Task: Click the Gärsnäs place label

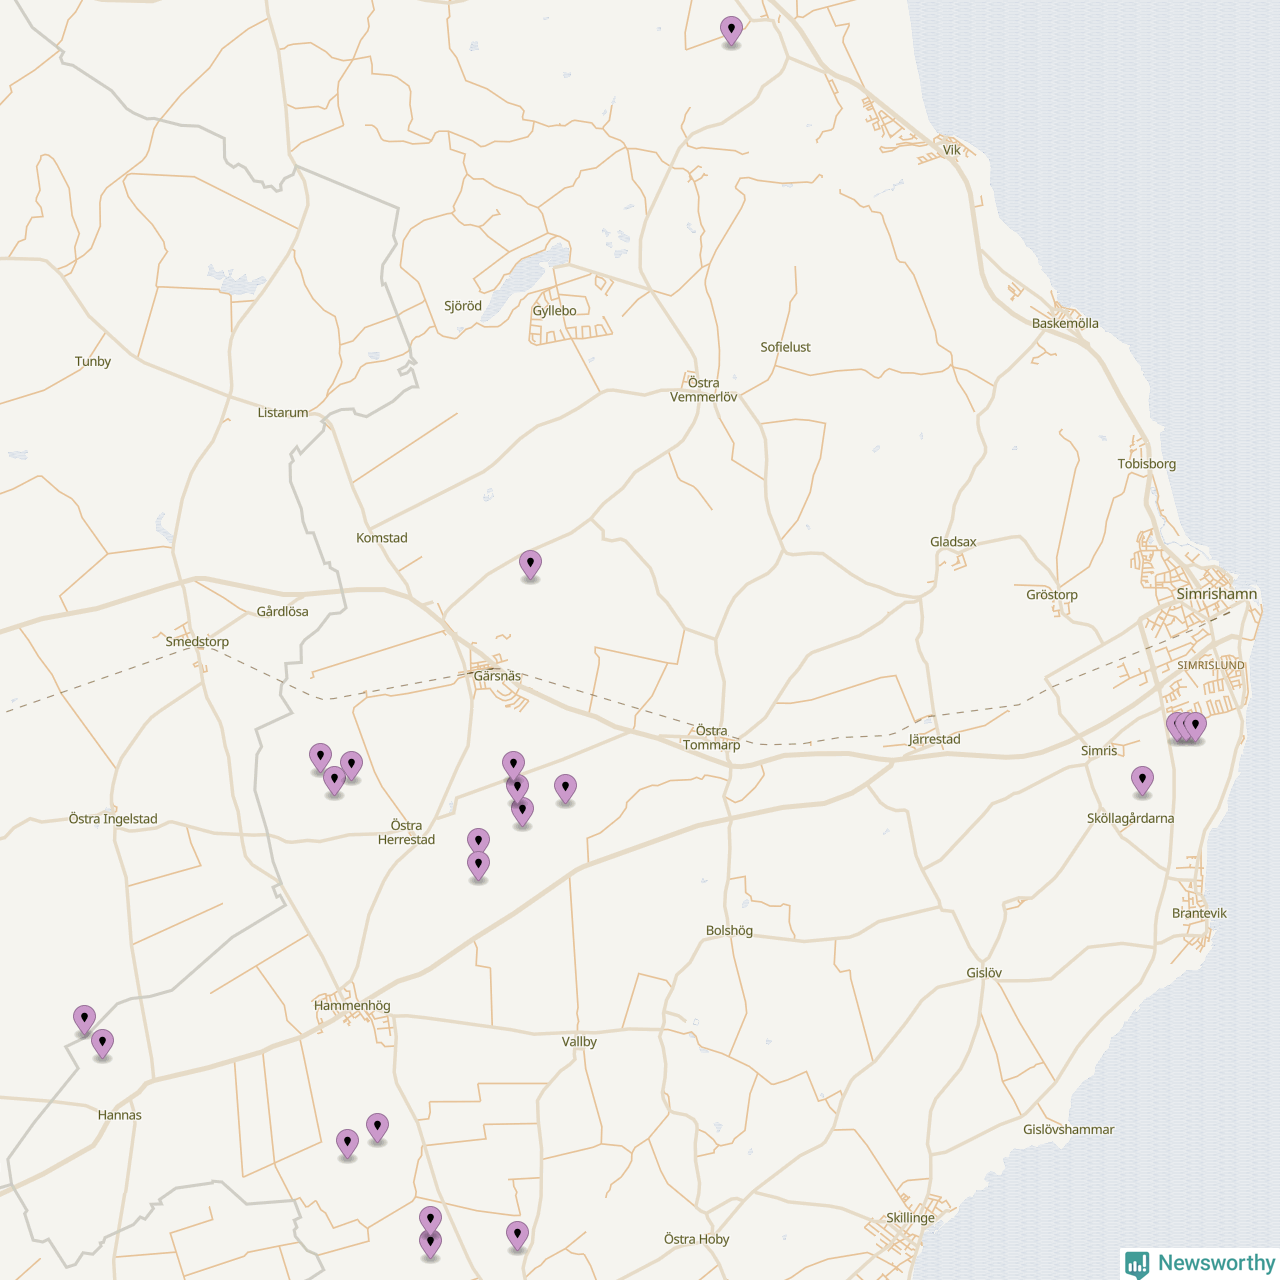Action: coord(497,676)
